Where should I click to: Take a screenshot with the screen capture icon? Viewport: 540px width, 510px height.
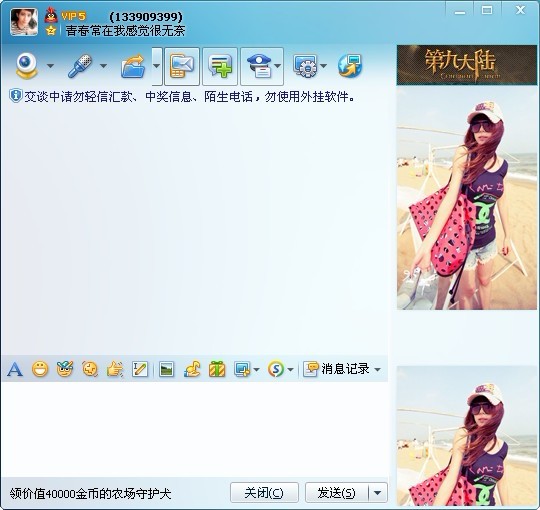pyautogui.click(x=242, y=369)
